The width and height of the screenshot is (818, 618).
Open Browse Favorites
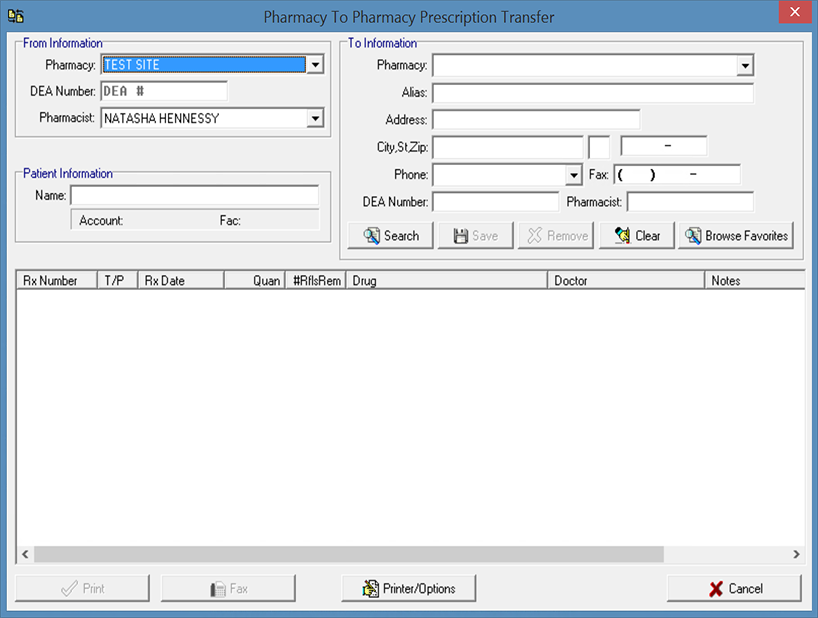coord(735,236)
